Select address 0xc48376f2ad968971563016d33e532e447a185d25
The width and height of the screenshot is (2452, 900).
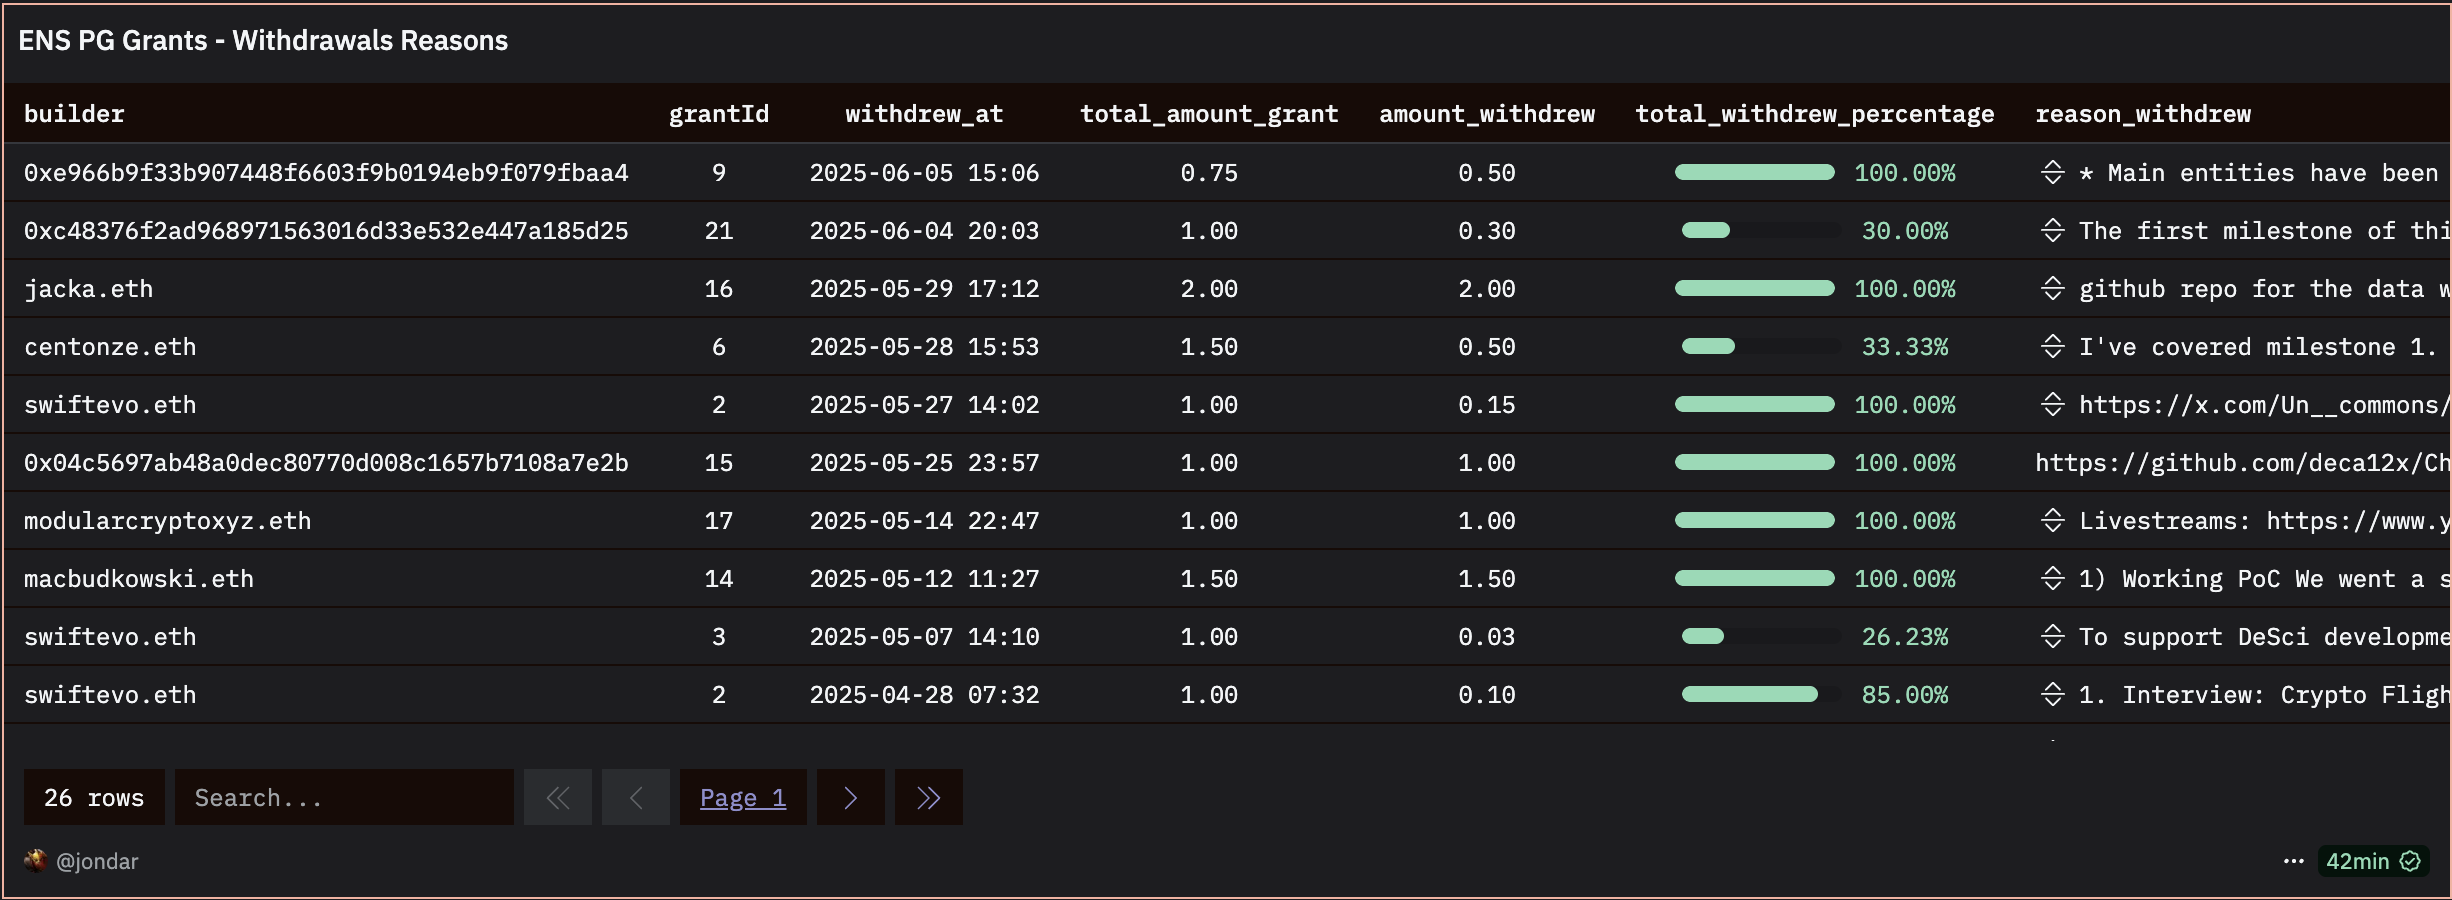coord(326,230)
